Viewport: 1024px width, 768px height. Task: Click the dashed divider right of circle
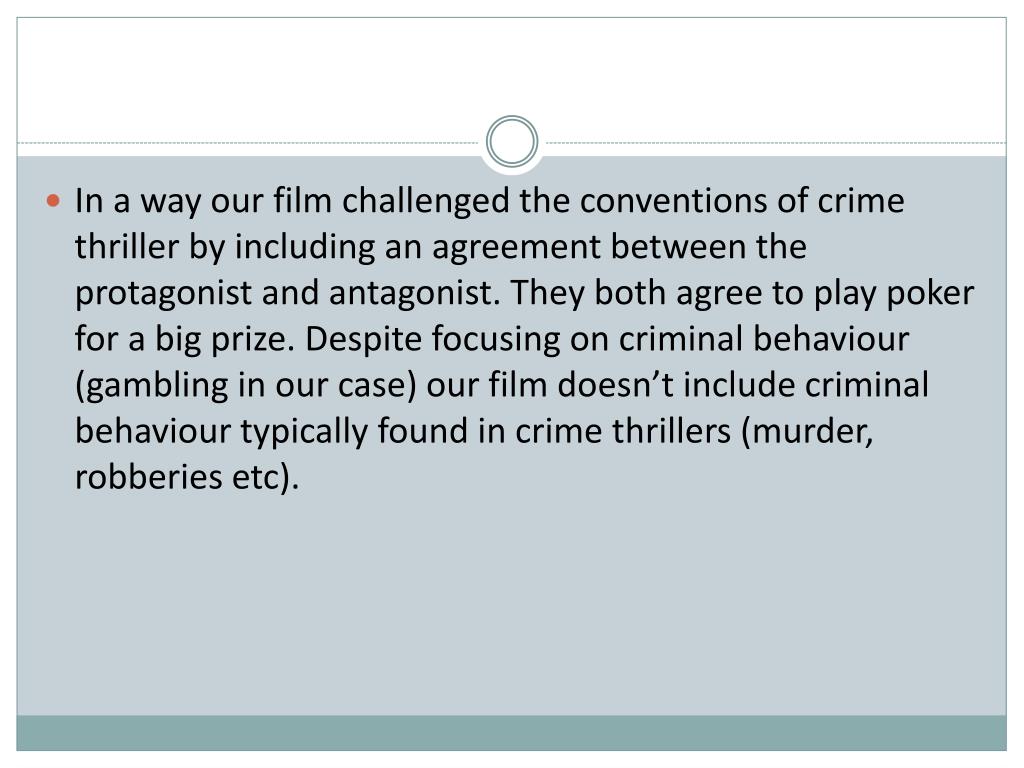pos(776,142)
